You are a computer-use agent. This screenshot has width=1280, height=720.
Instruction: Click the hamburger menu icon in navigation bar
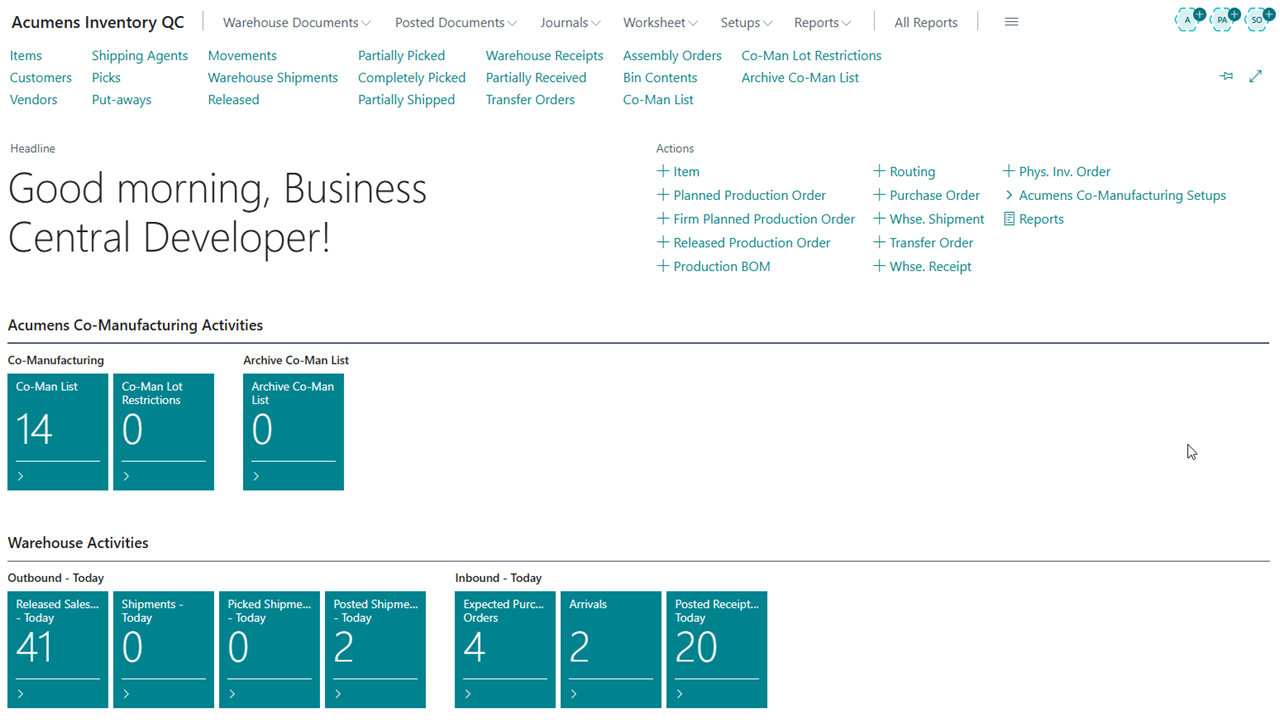[x=1011, y=22]
